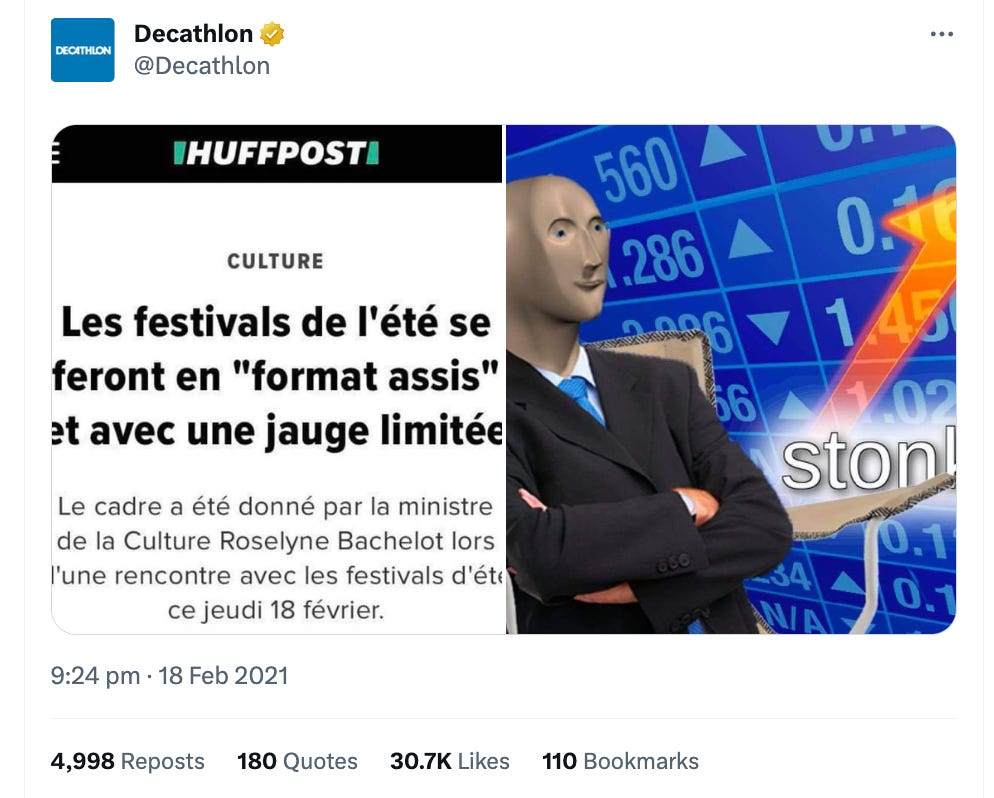Click the 9:24 pm timestamp
This screenshot has height=798, width=994.
[95, 676]
